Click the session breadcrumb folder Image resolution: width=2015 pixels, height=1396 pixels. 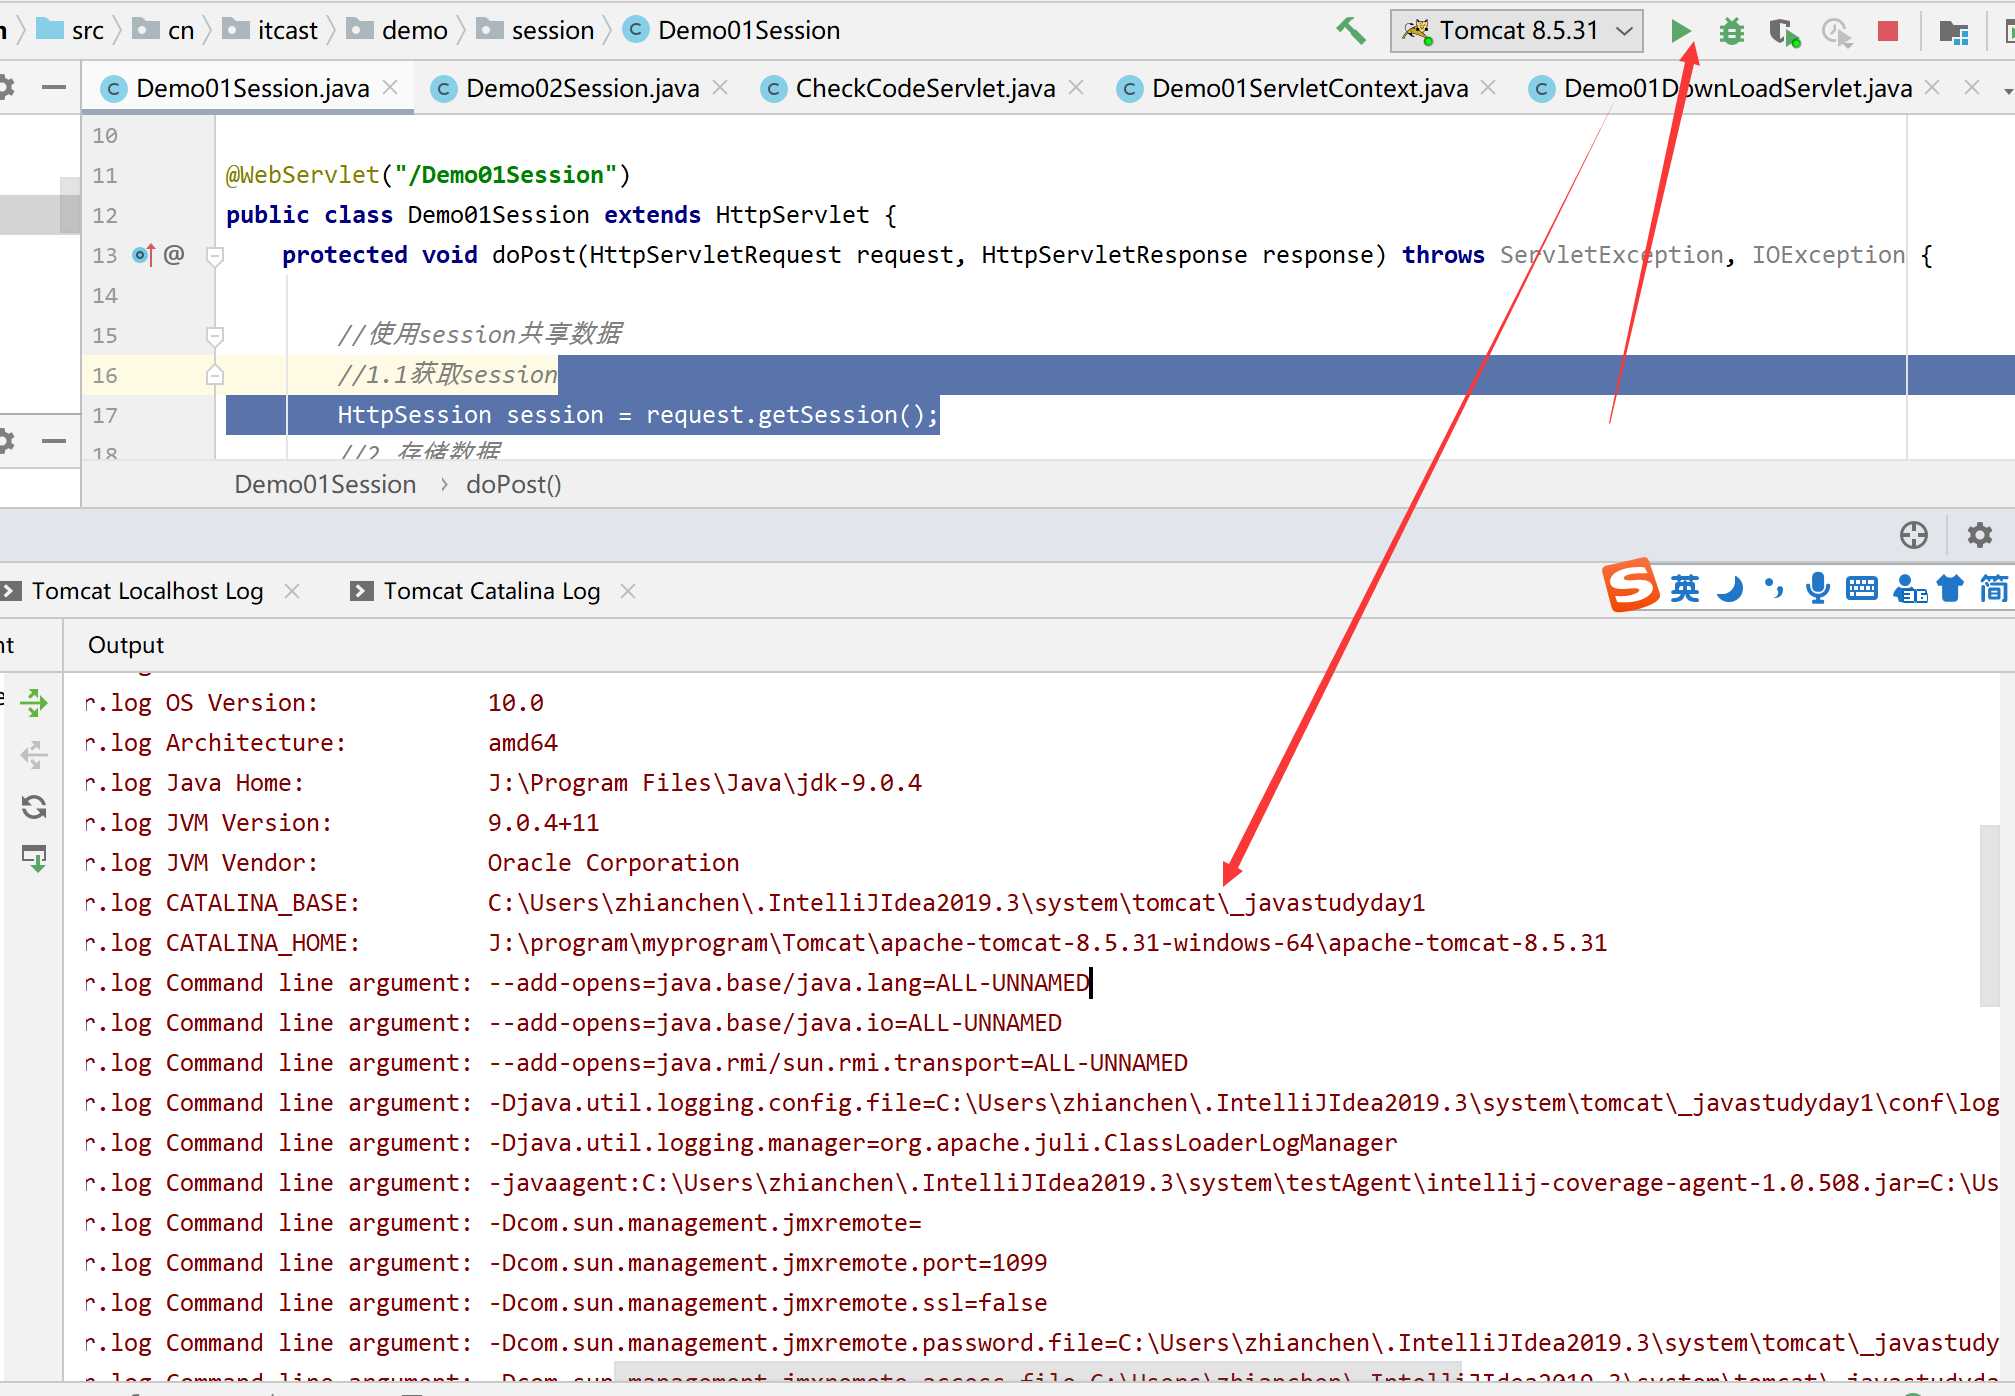pyautogui.click(x=536, y=31)
